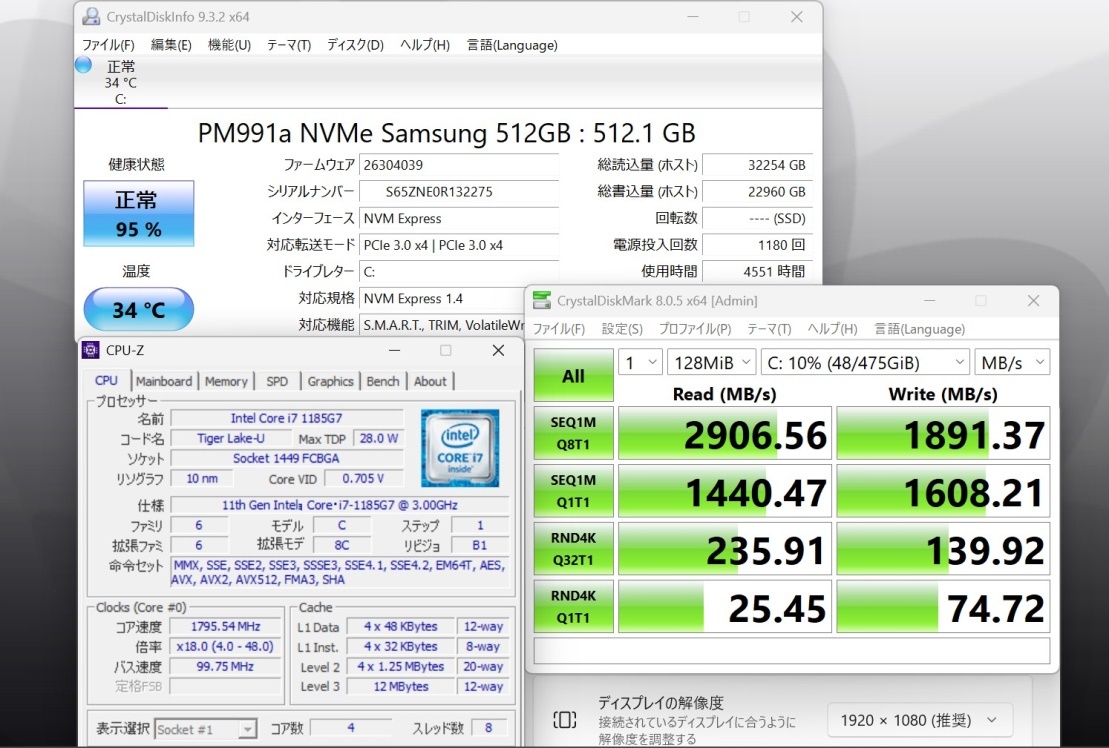Open プロファイル(P) menu in CrystalDiskMark
The width and height of the screenshot is (1109, 748).
(695, 329)
